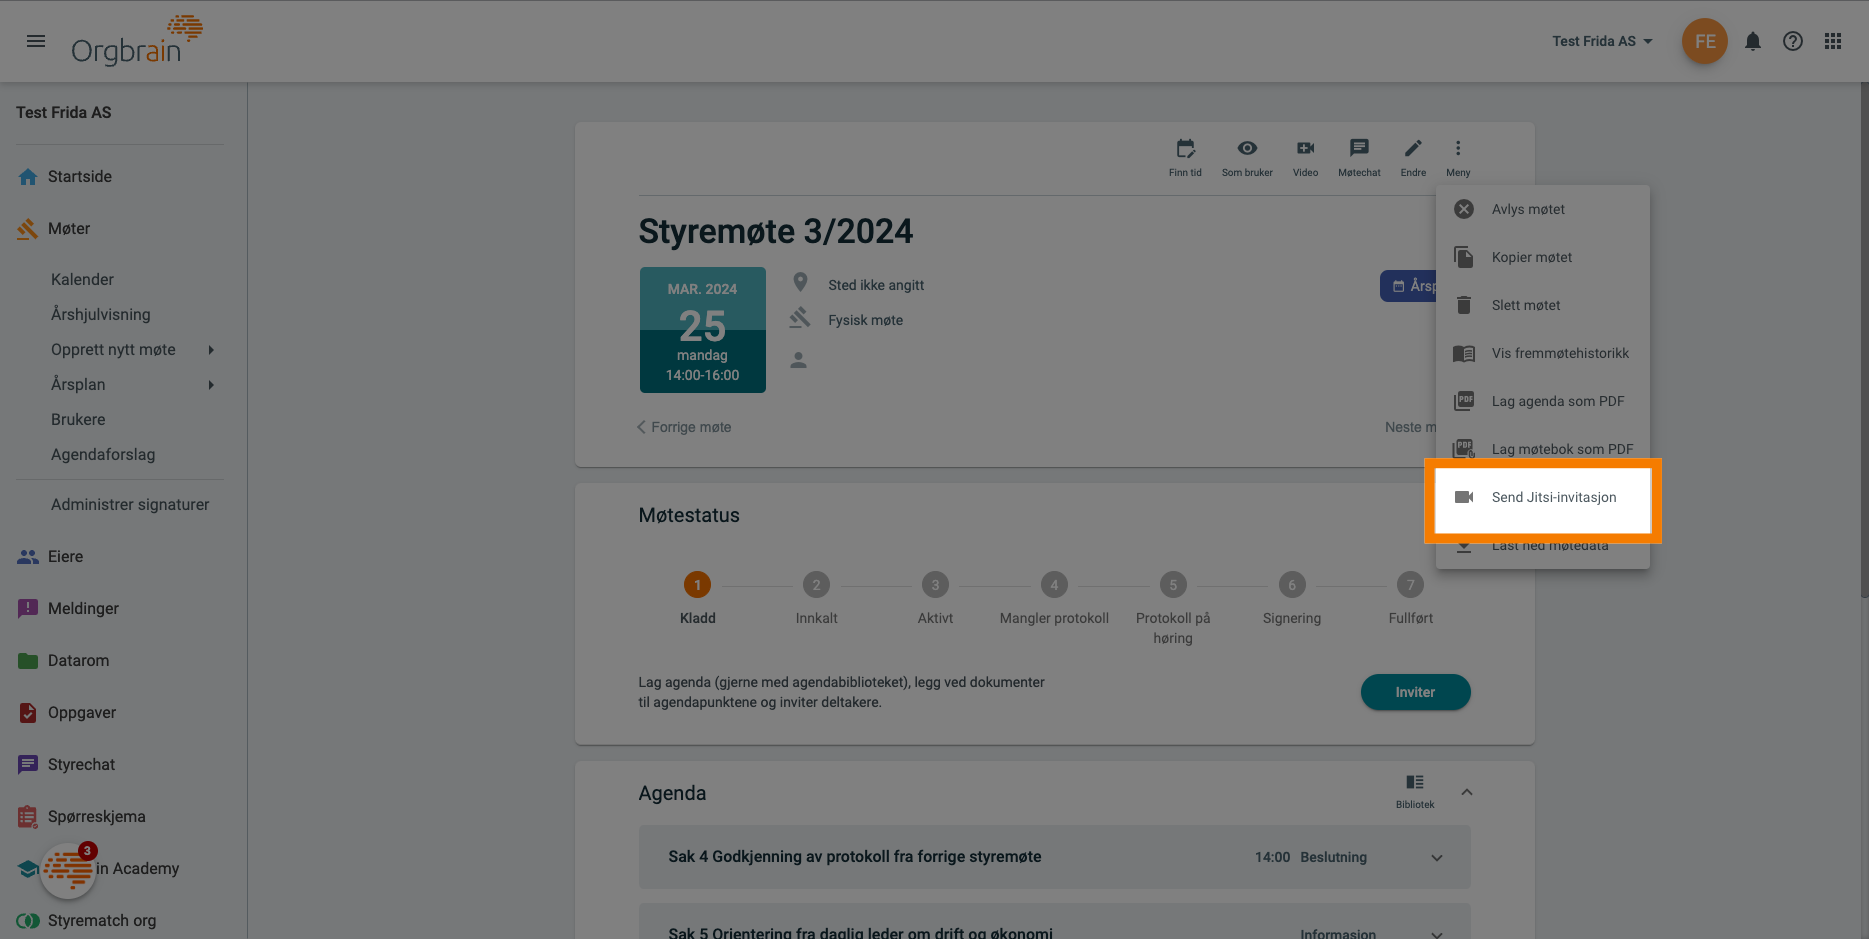Select the Fullført step 7

point(1410,584)
